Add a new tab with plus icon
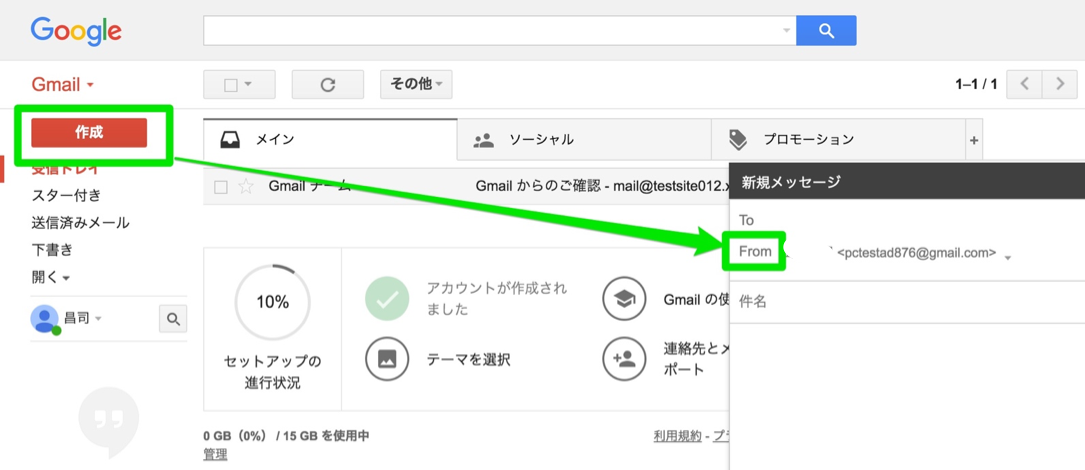This screenshot has height=470, width=1085. tap(974, 140)
